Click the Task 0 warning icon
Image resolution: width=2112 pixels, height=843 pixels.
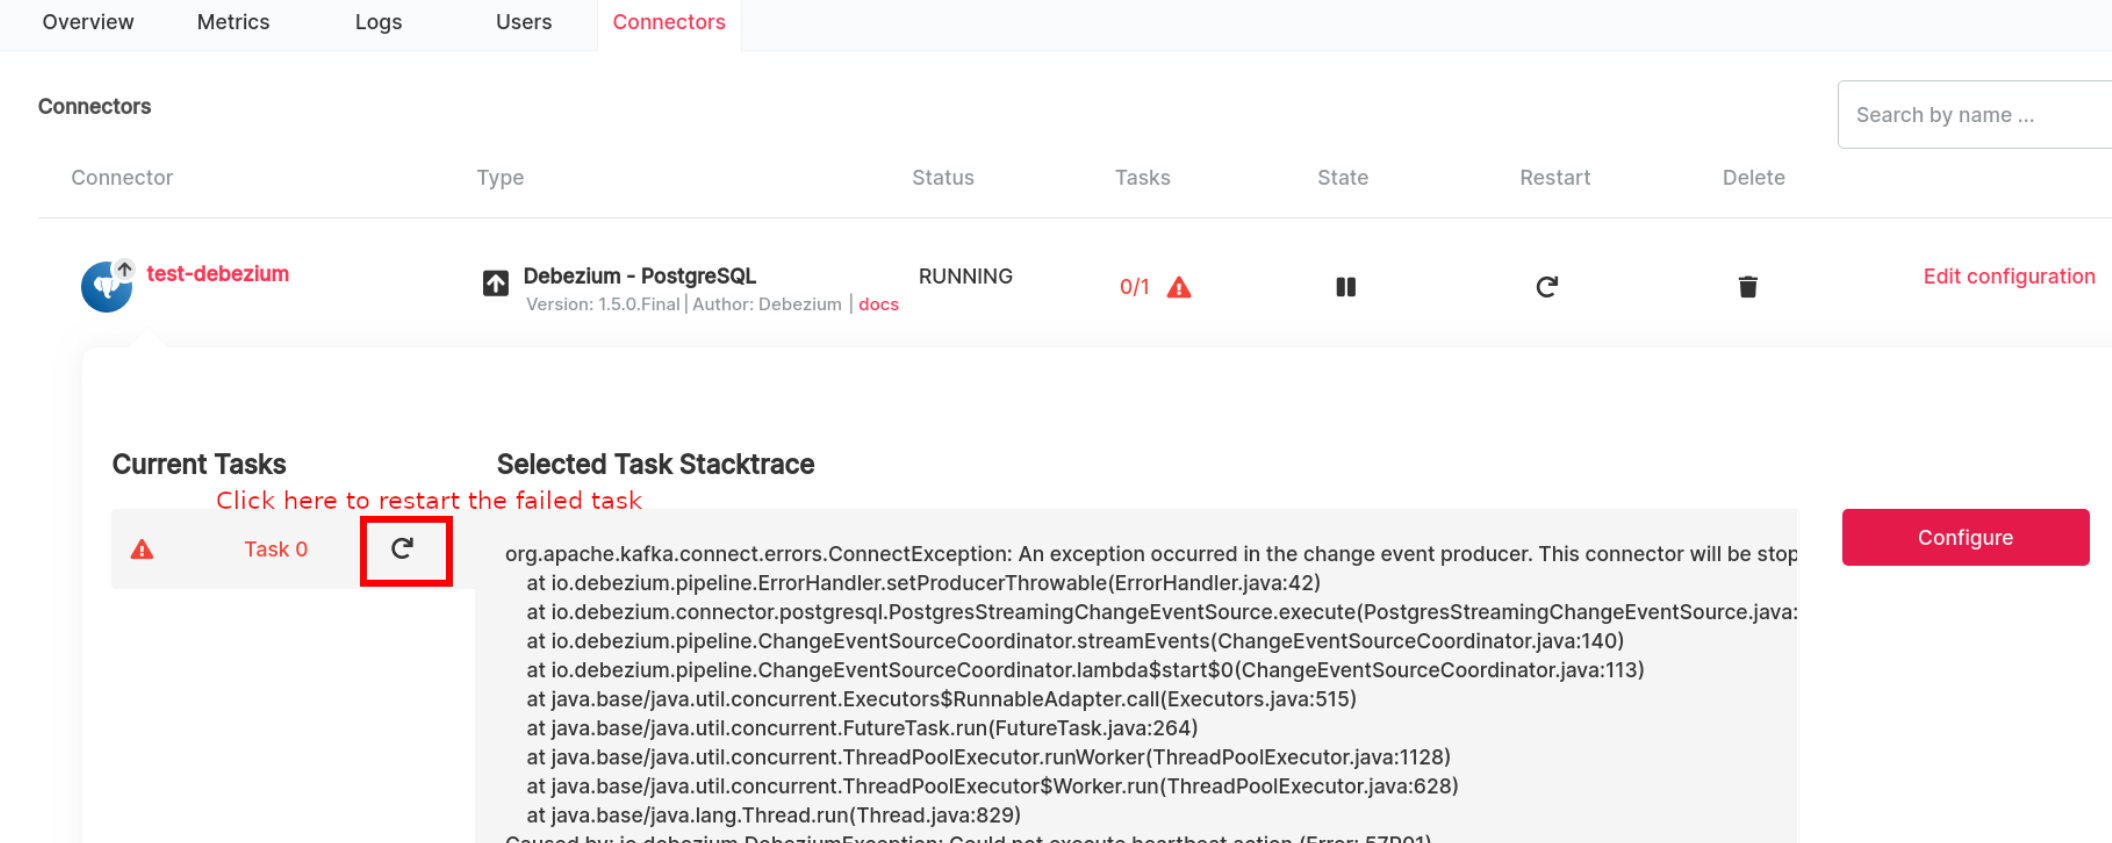(142, 550)
